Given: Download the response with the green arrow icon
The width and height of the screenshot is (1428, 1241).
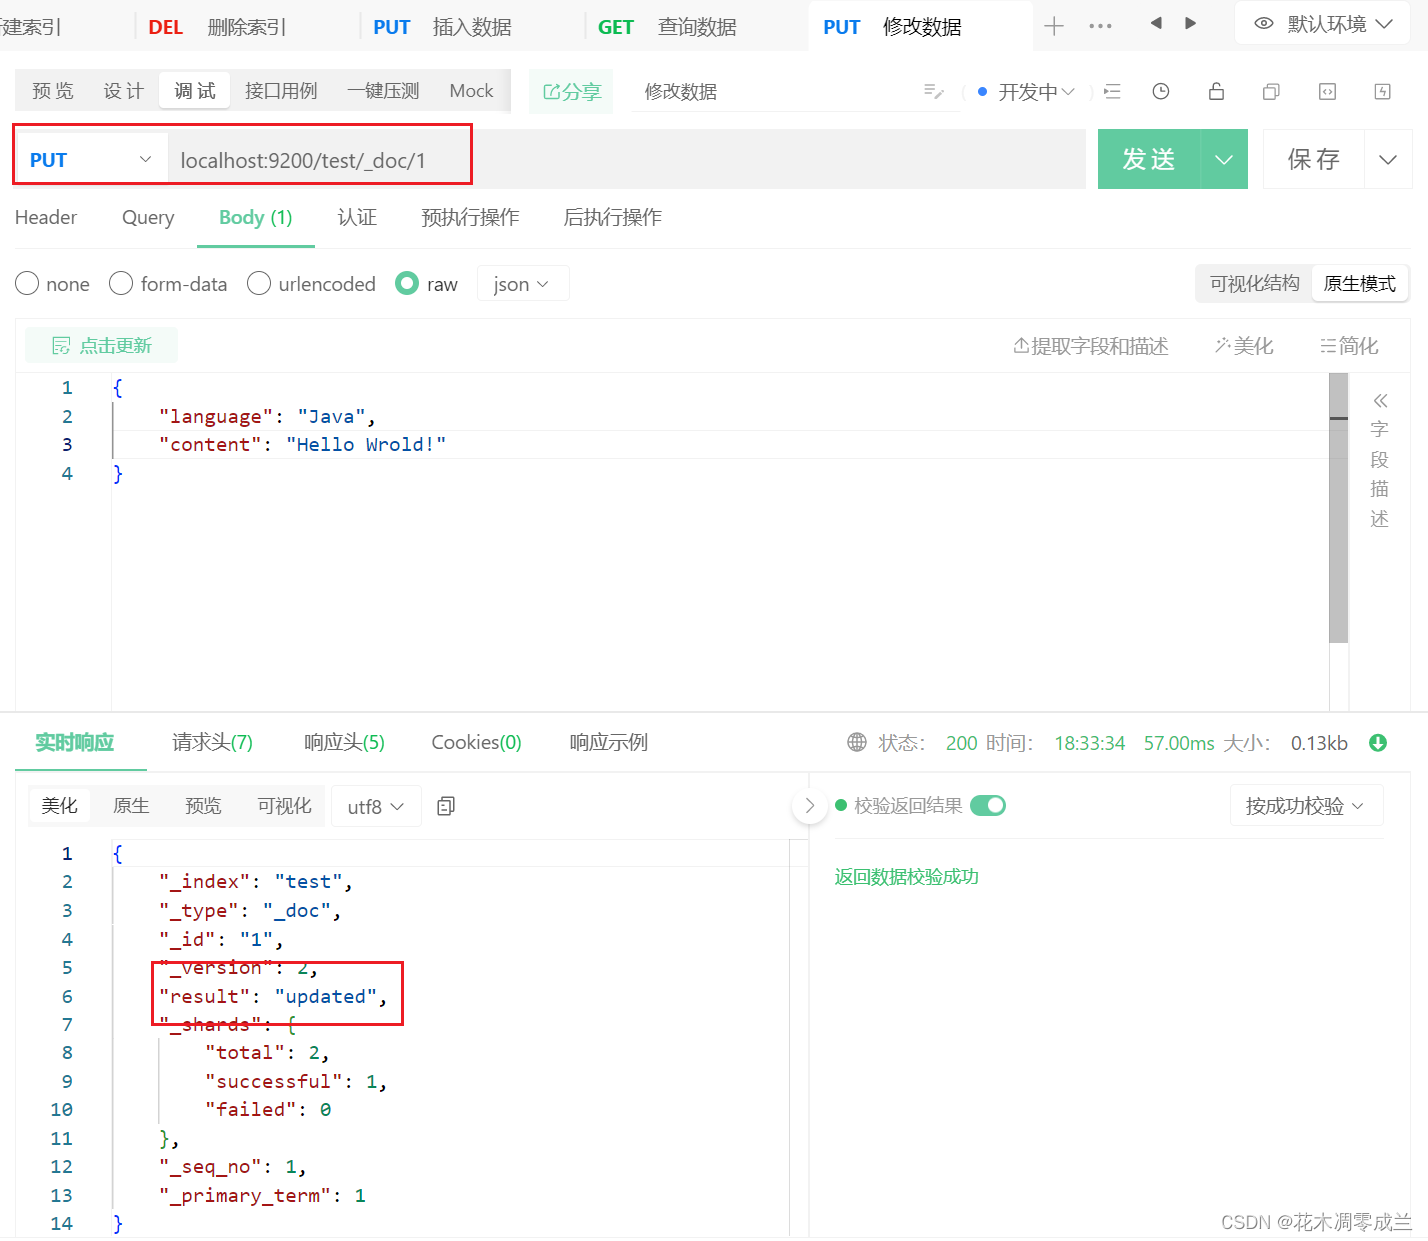Looking at the screenshot, I should [1378, 743].
